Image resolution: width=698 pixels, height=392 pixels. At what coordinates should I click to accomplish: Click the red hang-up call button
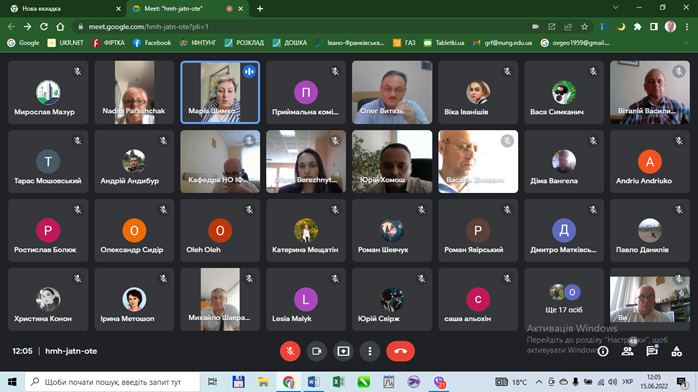(x=400, y=351)
